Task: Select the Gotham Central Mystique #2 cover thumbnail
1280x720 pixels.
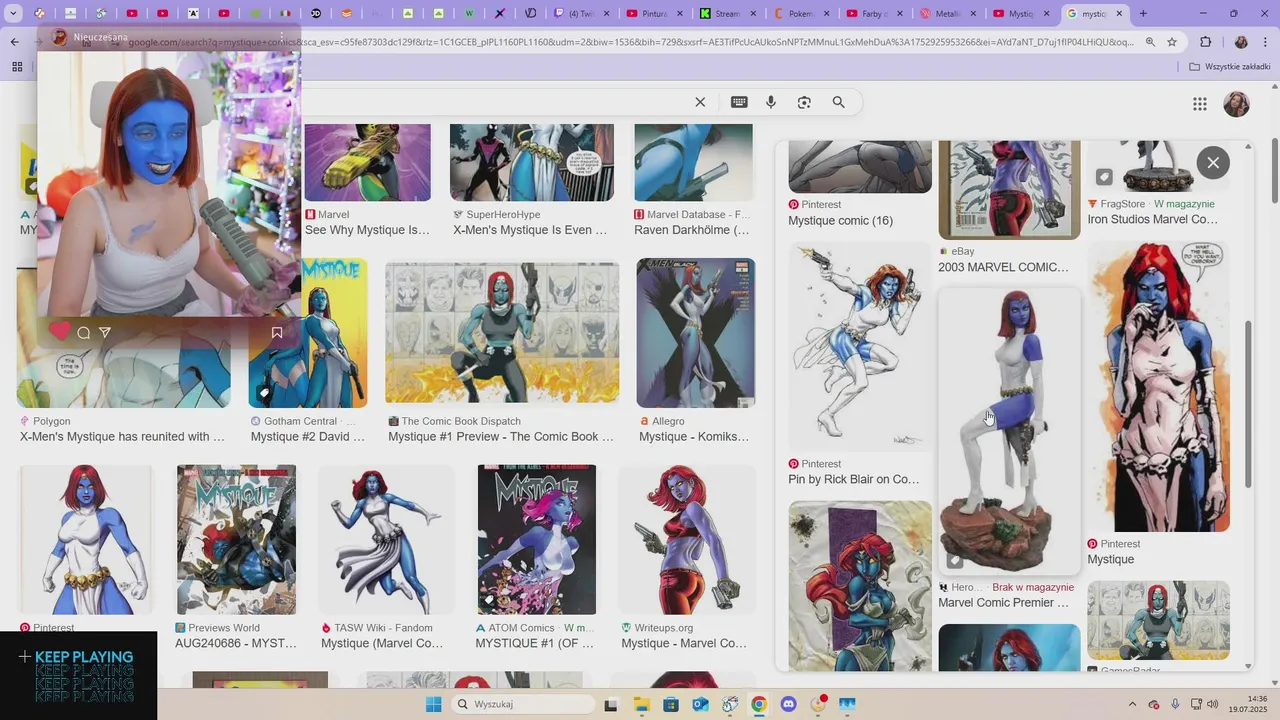Action: click(x=308, y=333)
